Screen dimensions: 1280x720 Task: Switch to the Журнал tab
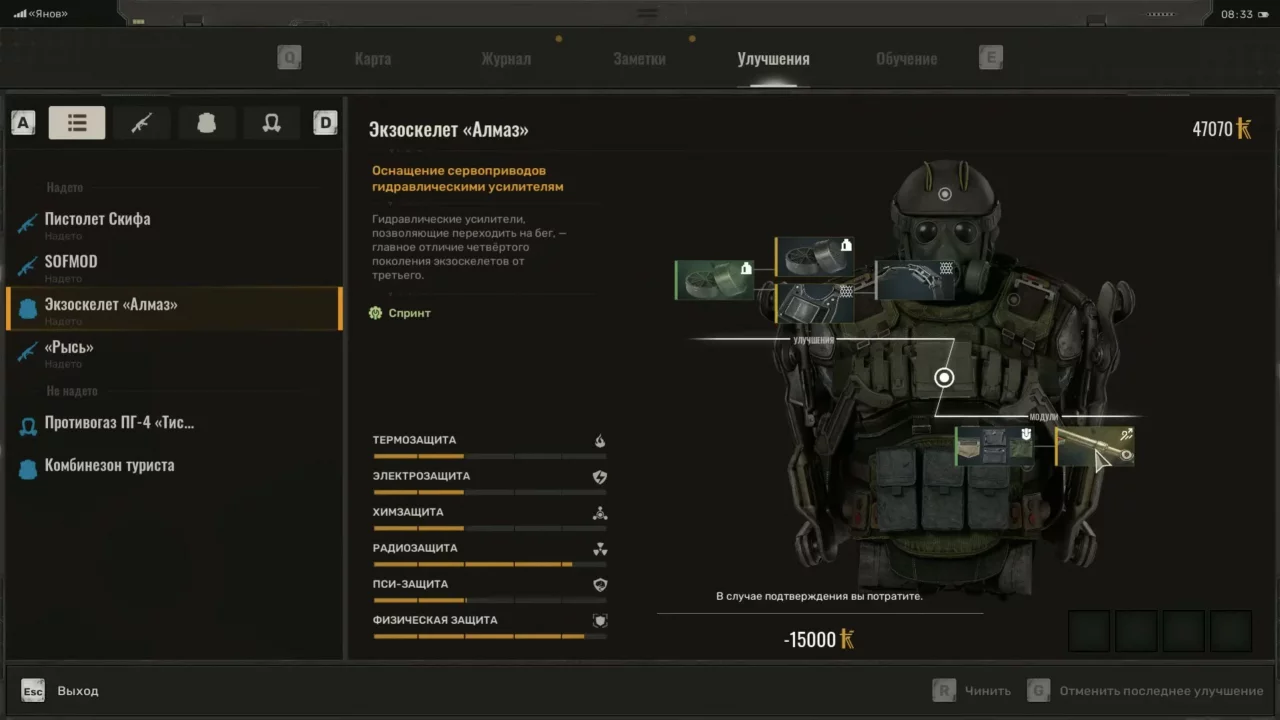[x=506, y=59]
